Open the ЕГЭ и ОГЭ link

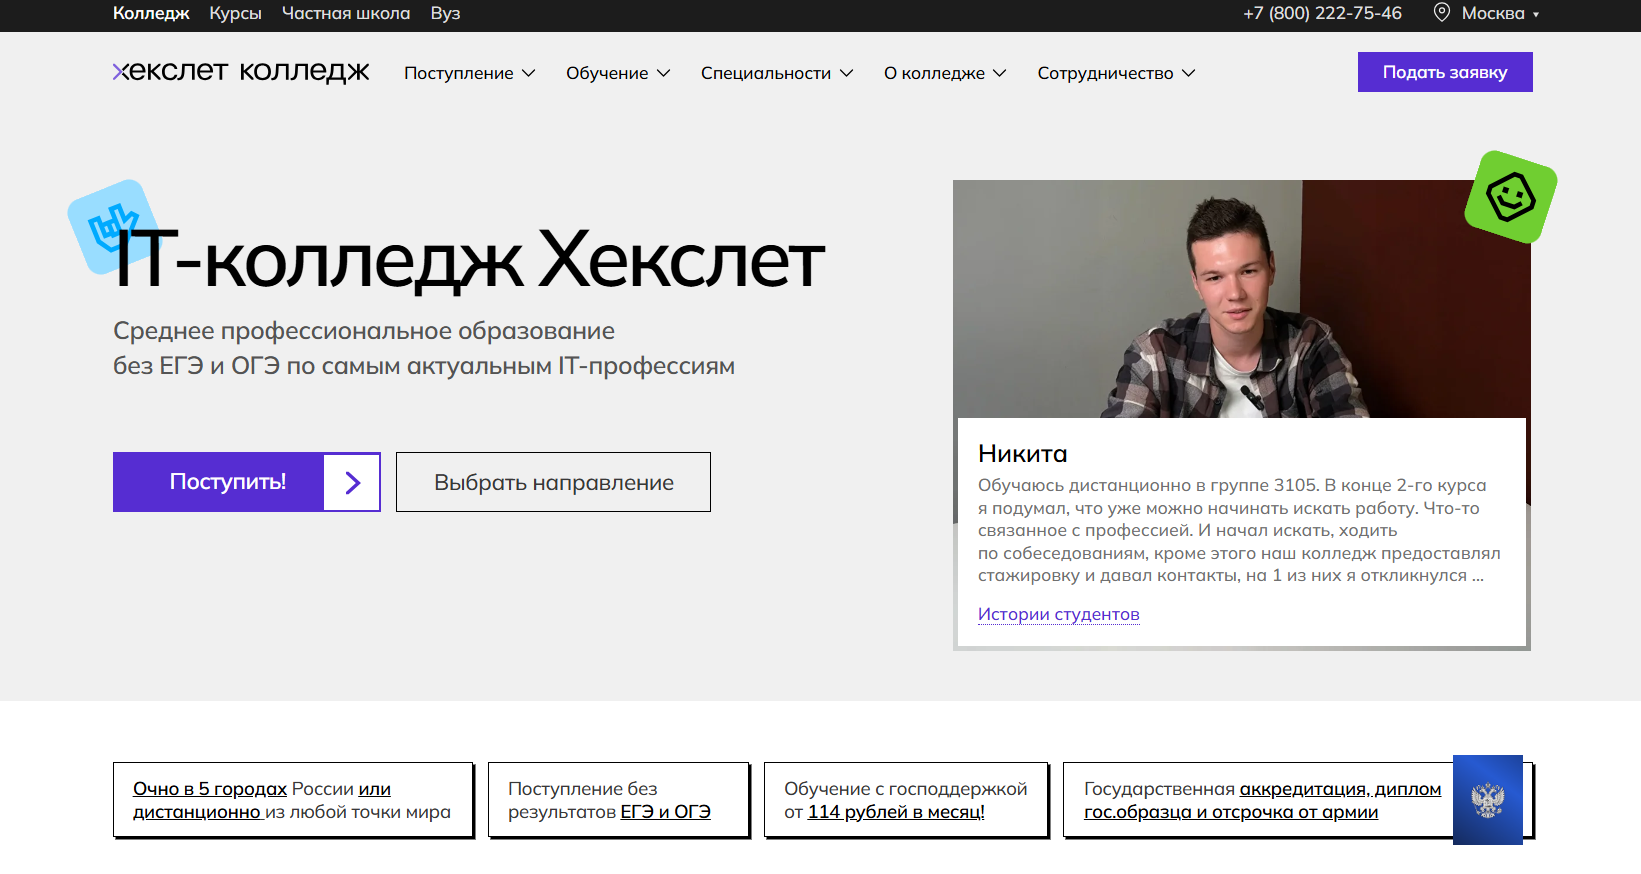pos(666,812)
